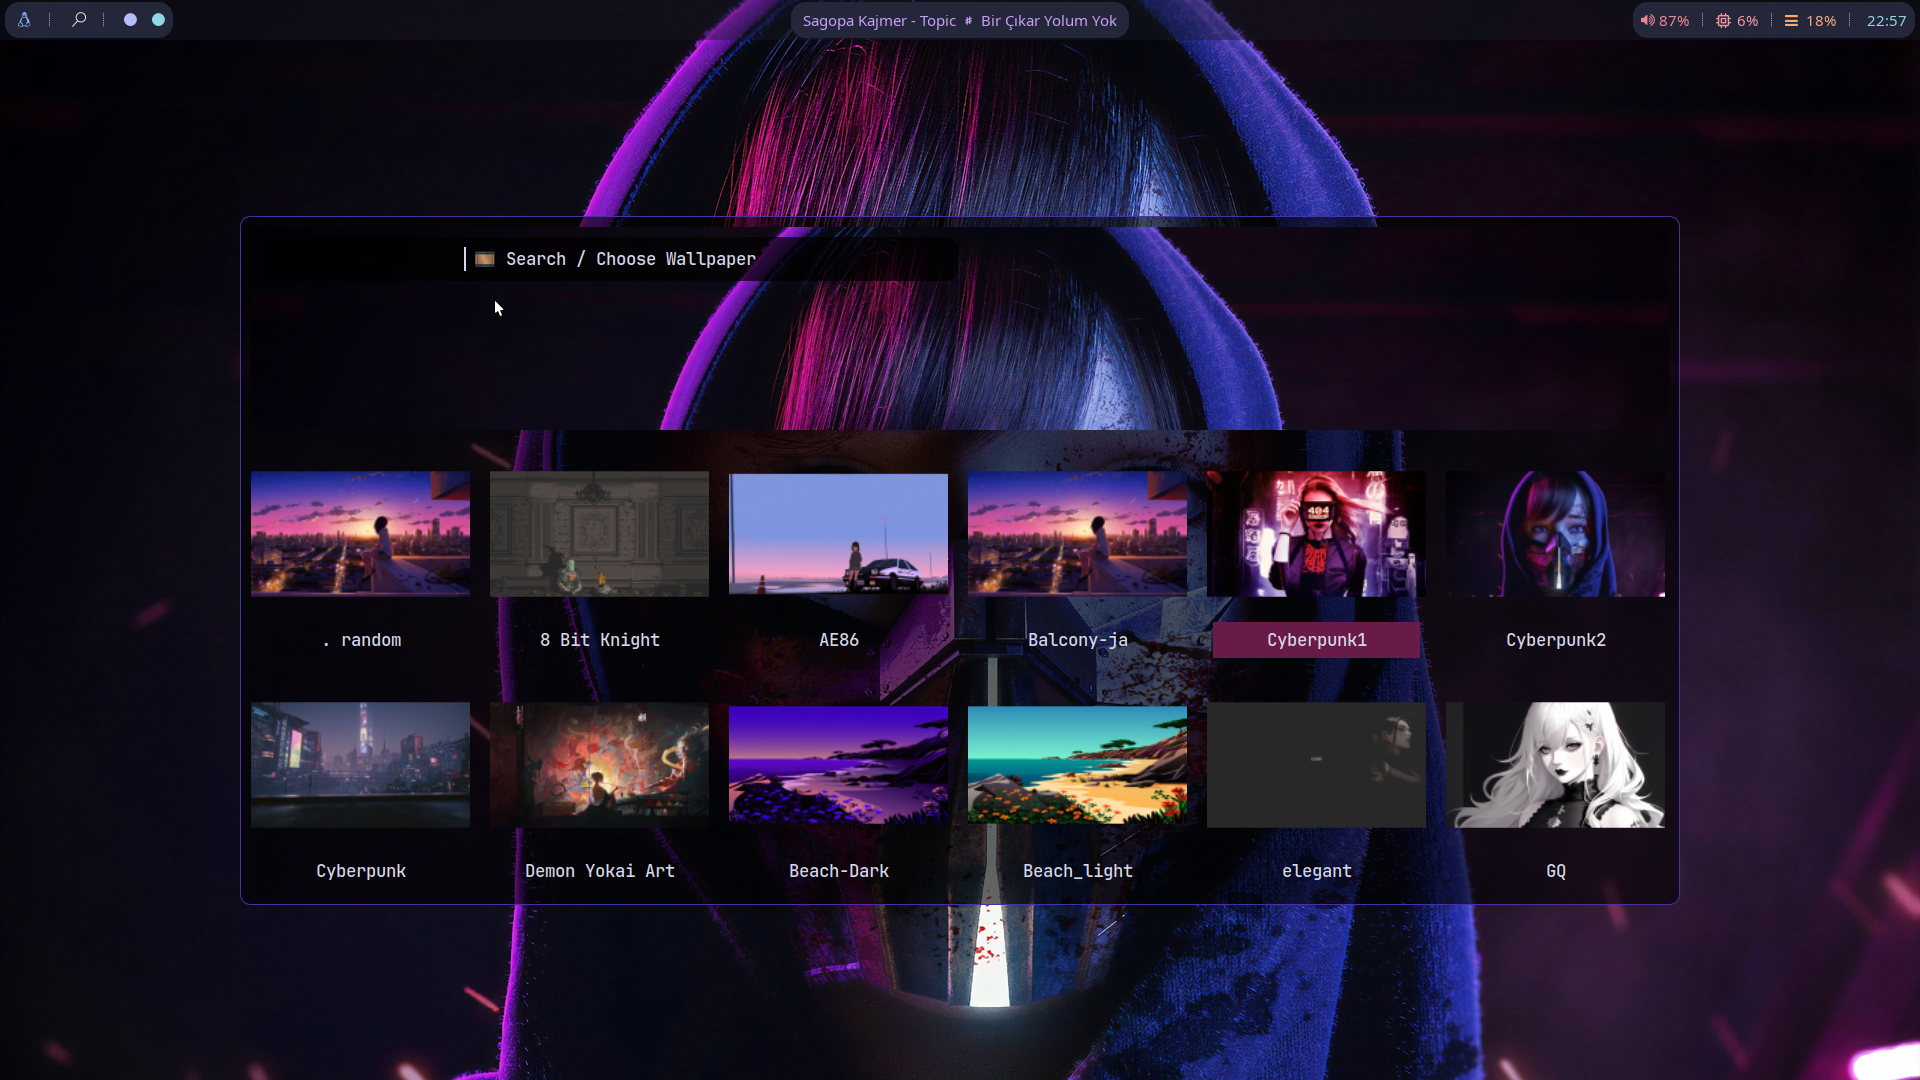Pick the AE86 car wallpaper thumbnail
The image size is (1920, 1080).
[838, 534]
